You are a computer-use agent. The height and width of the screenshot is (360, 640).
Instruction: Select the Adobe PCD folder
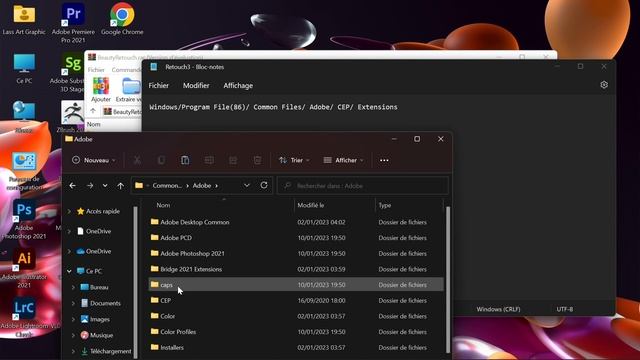click(x=296, y=238)
